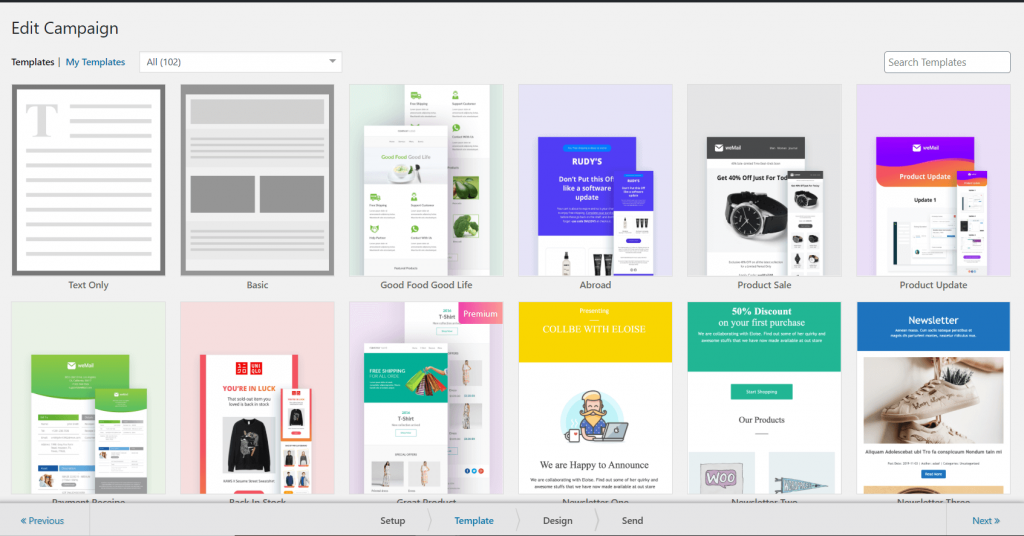
Task: Proceed with the Next button
Action: tap(985, 520)
